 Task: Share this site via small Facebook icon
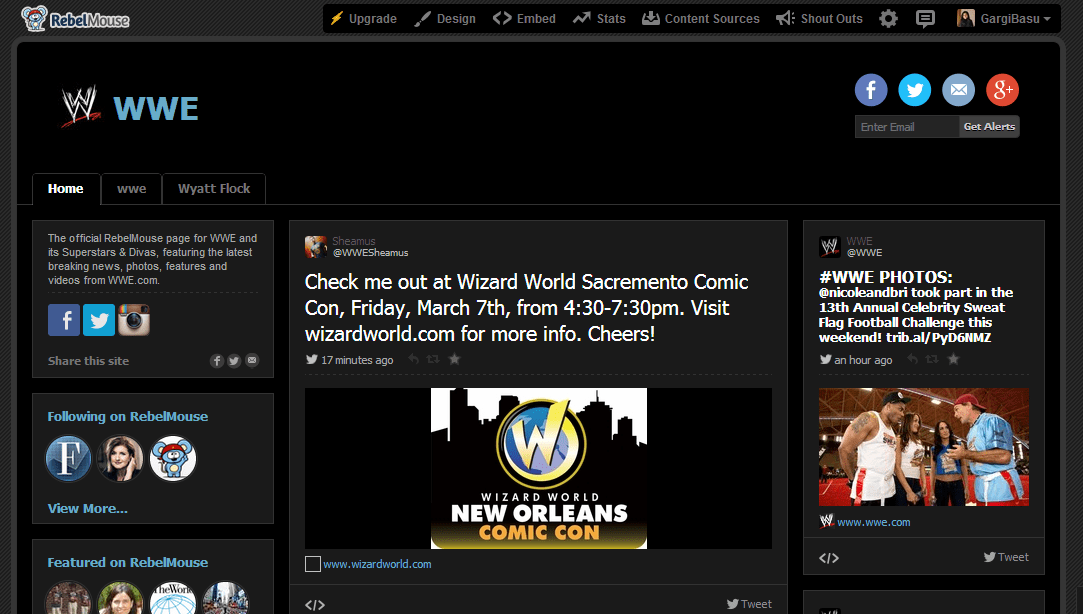point(217,361)
